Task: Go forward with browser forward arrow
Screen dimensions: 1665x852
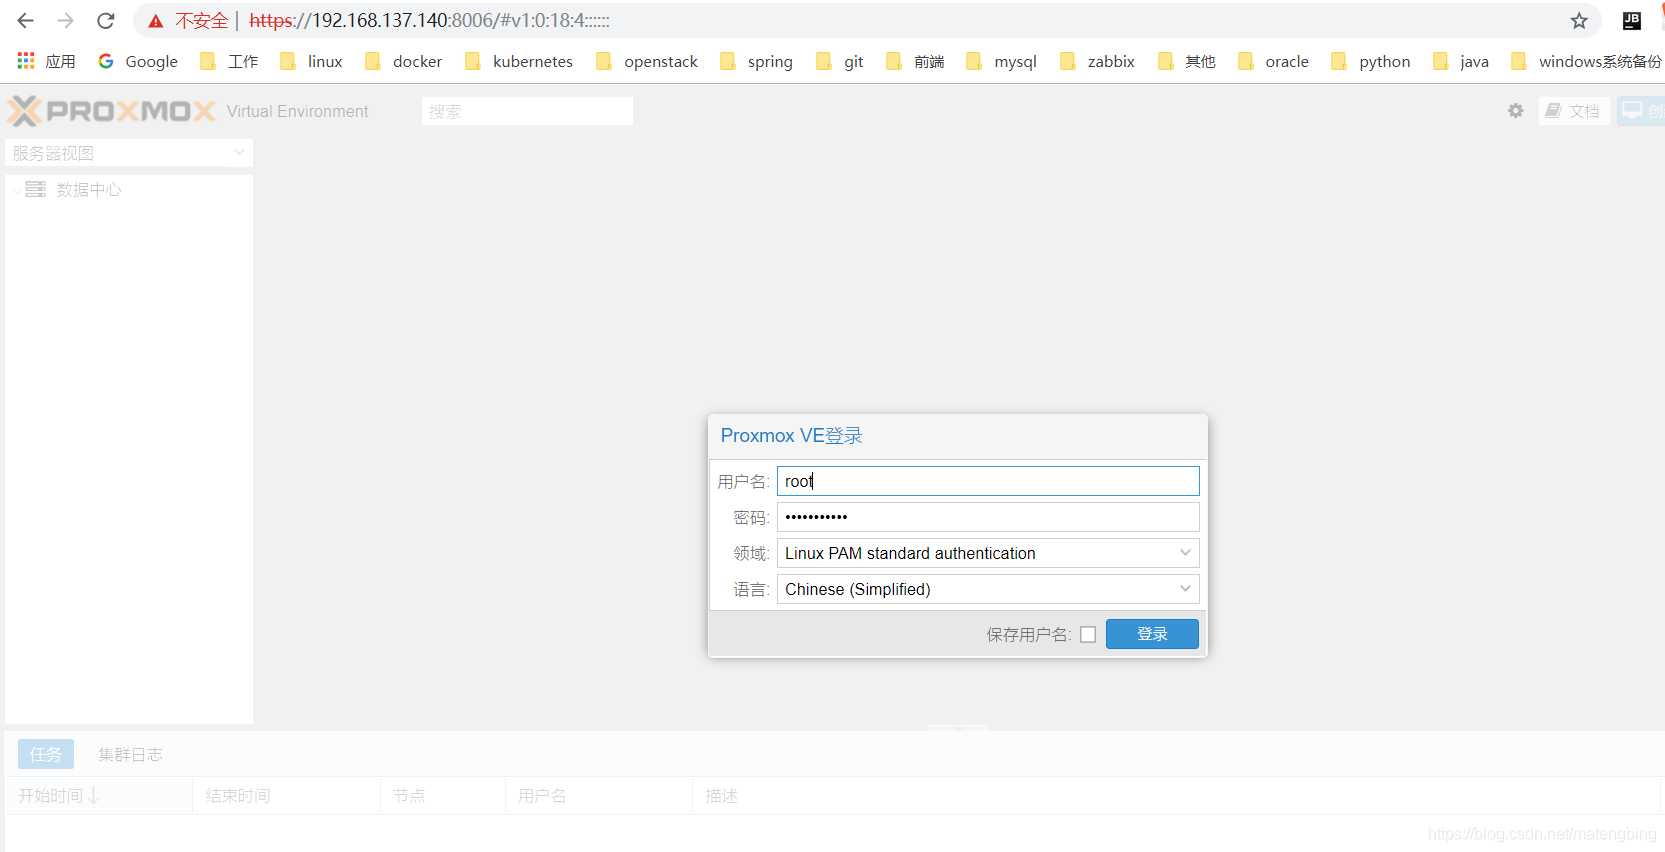Action: 66,21
